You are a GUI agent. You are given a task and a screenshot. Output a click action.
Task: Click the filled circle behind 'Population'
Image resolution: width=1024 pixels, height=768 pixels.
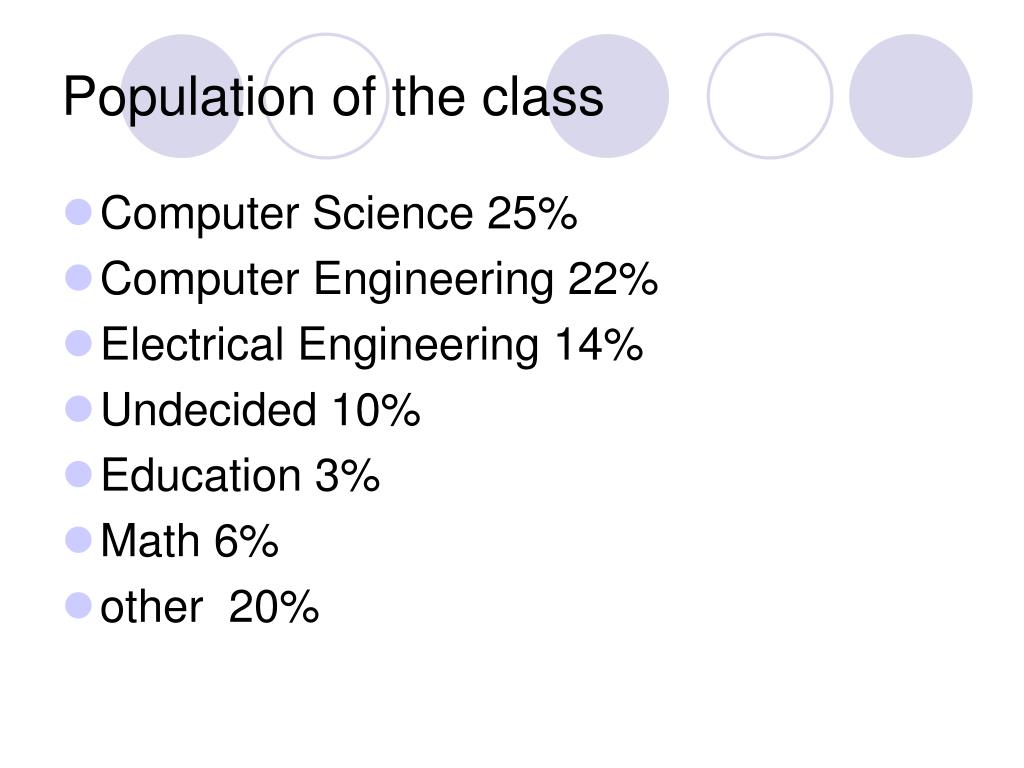[x=182, y=96]
